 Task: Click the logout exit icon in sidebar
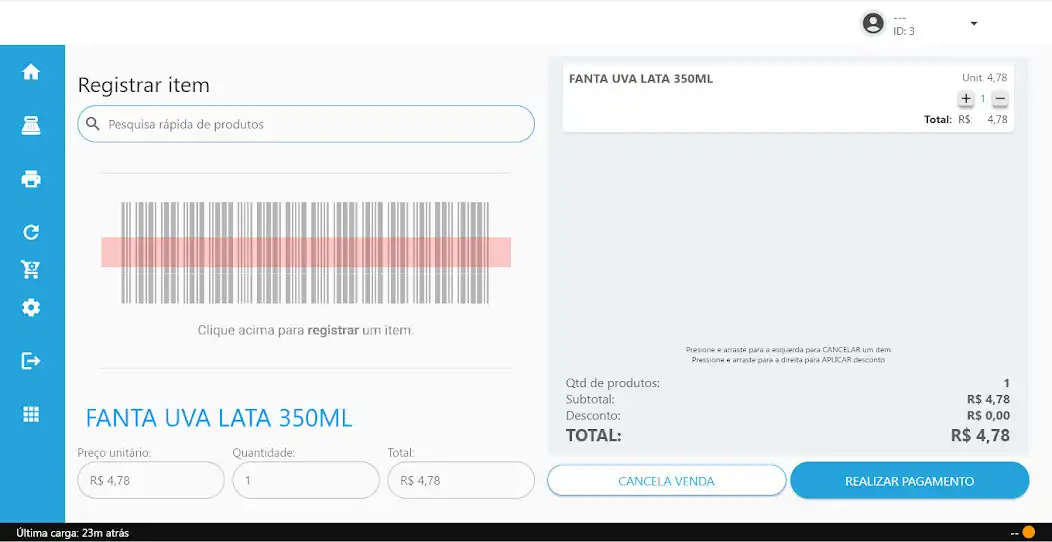pos(31,361)
